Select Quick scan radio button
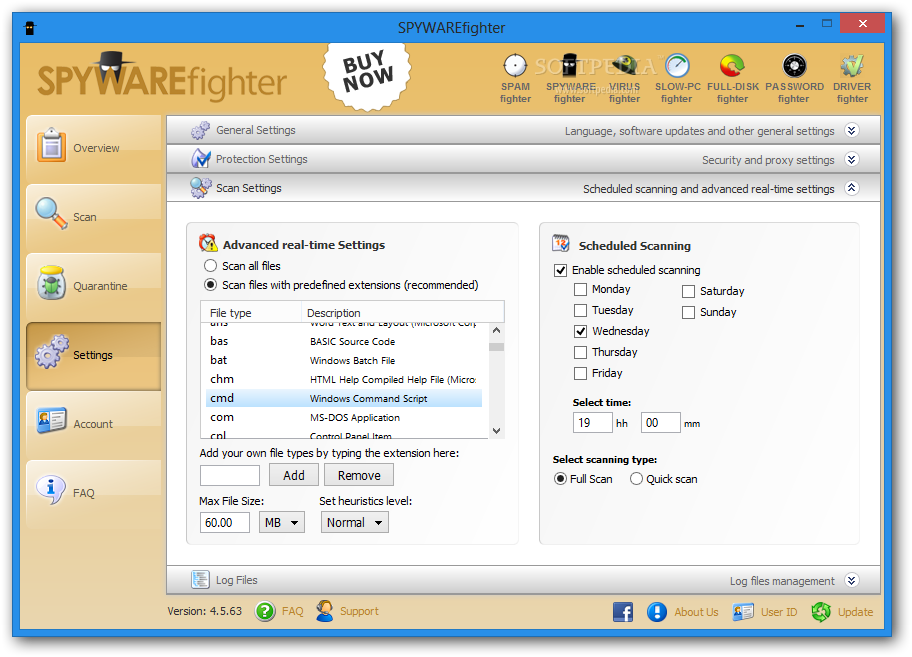912x657 pixels. point(636,479)
